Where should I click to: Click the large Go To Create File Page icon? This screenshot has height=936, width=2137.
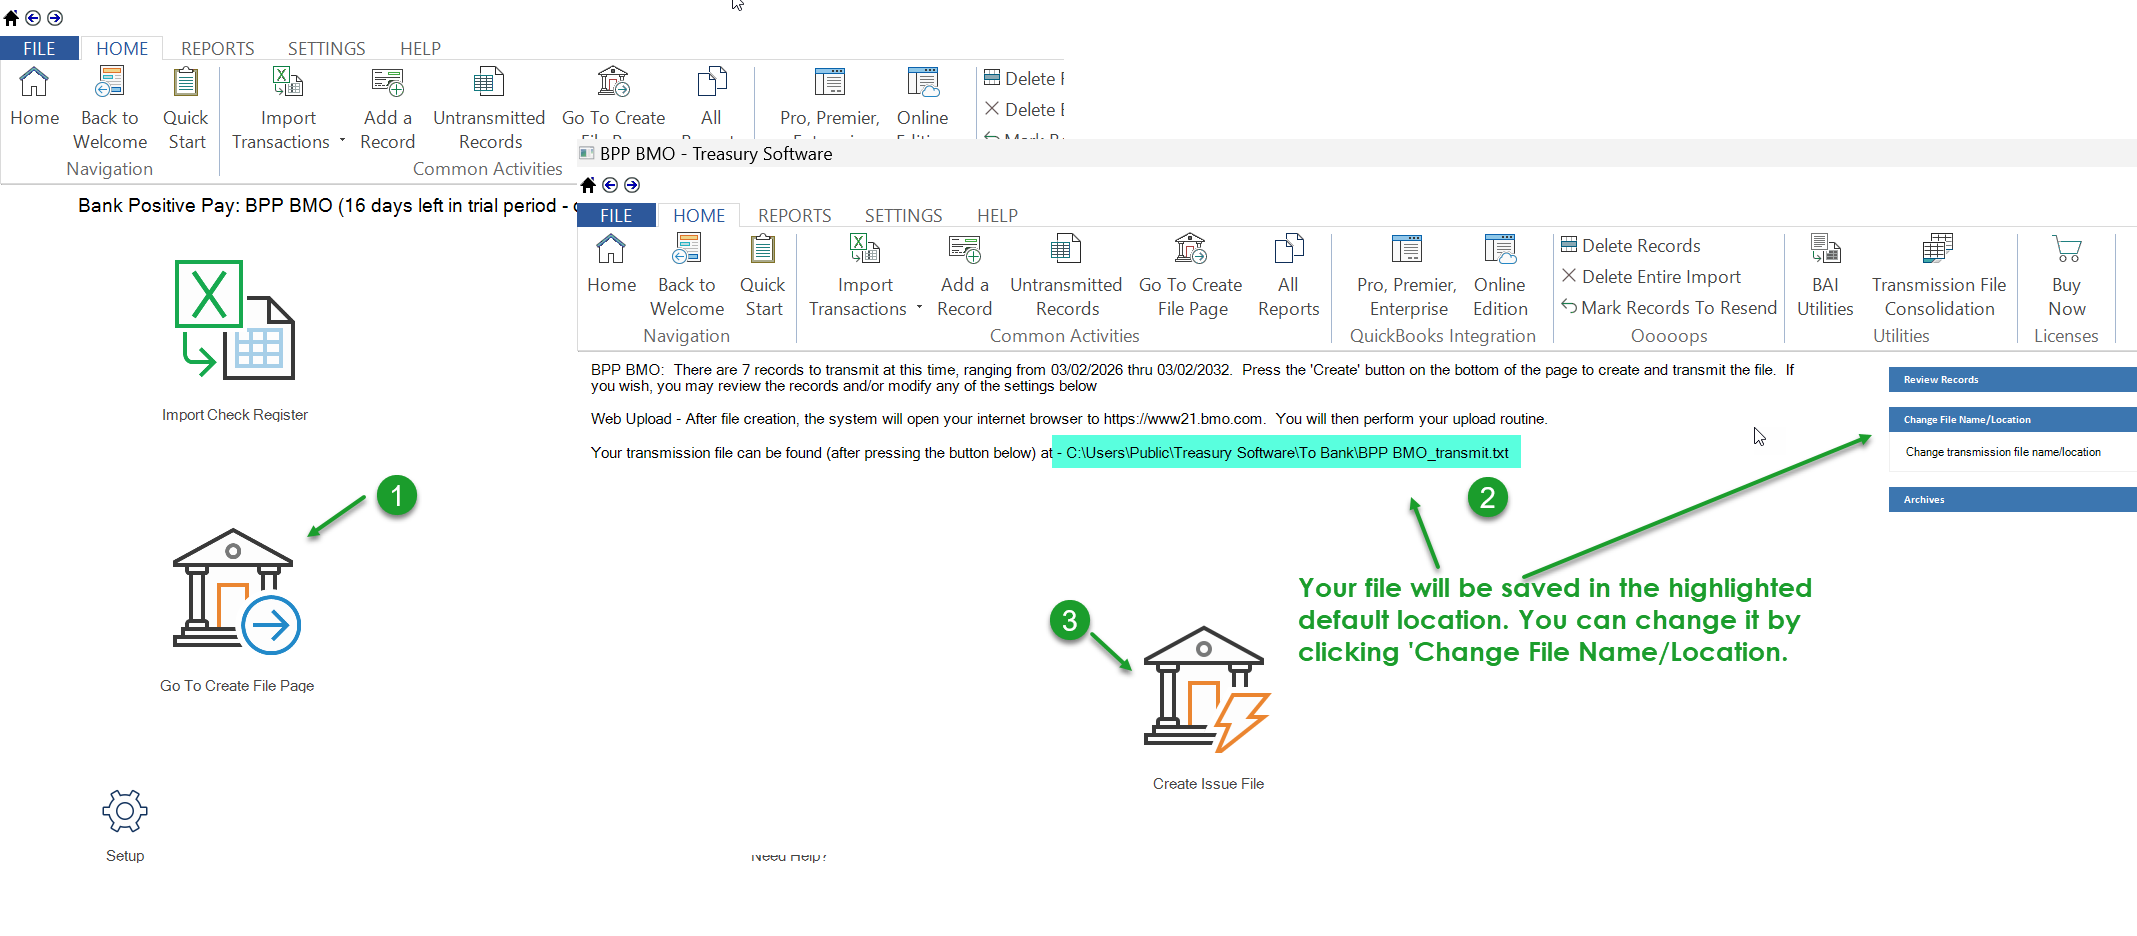pos(236,592)
